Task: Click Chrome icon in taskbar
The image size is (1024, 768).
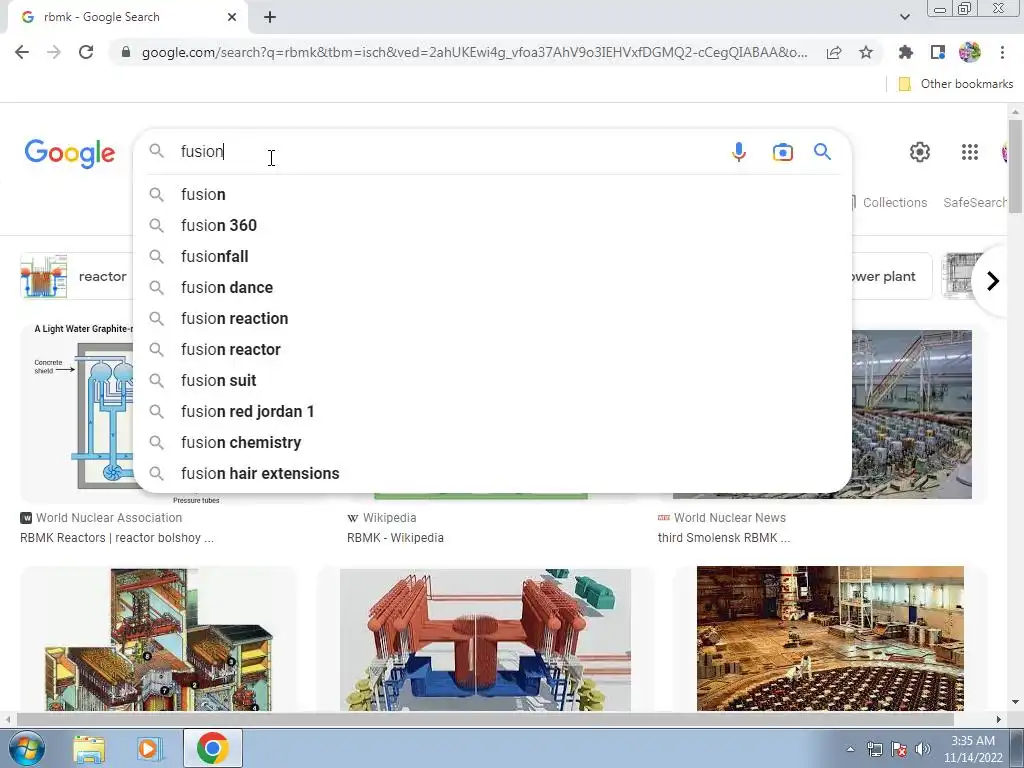Action: point(212,749)
